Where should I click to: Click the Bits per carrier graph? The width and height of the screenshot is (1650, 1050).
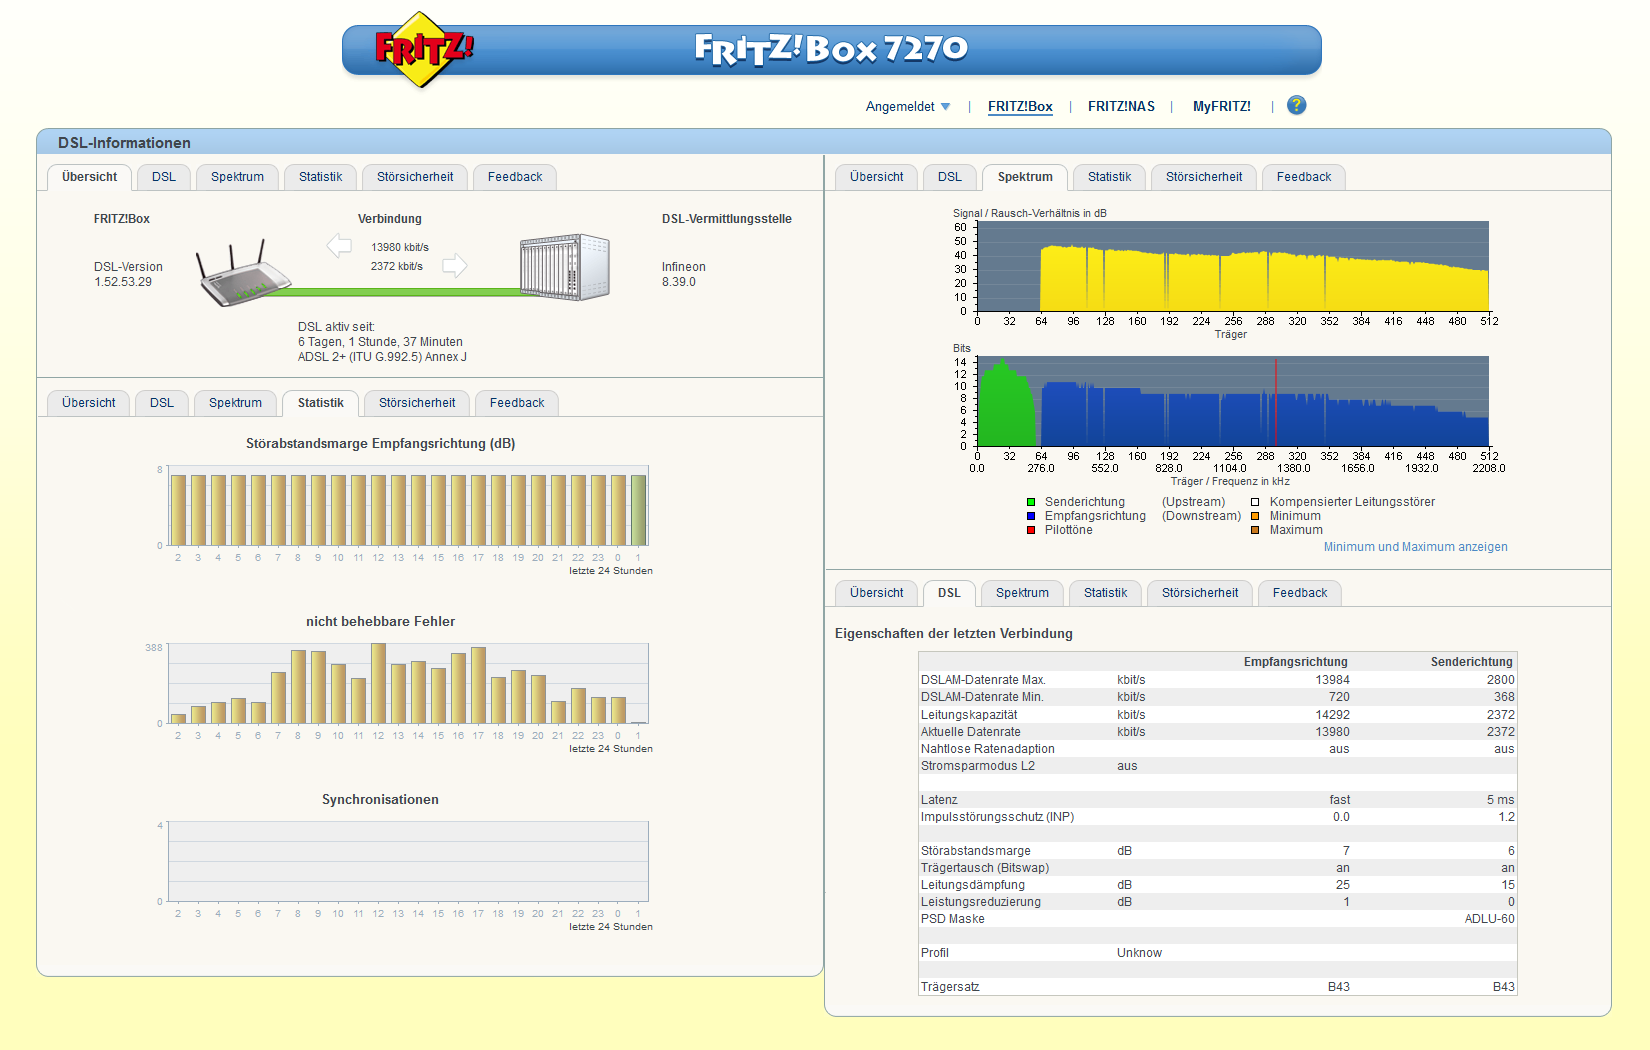[1233, 401]
